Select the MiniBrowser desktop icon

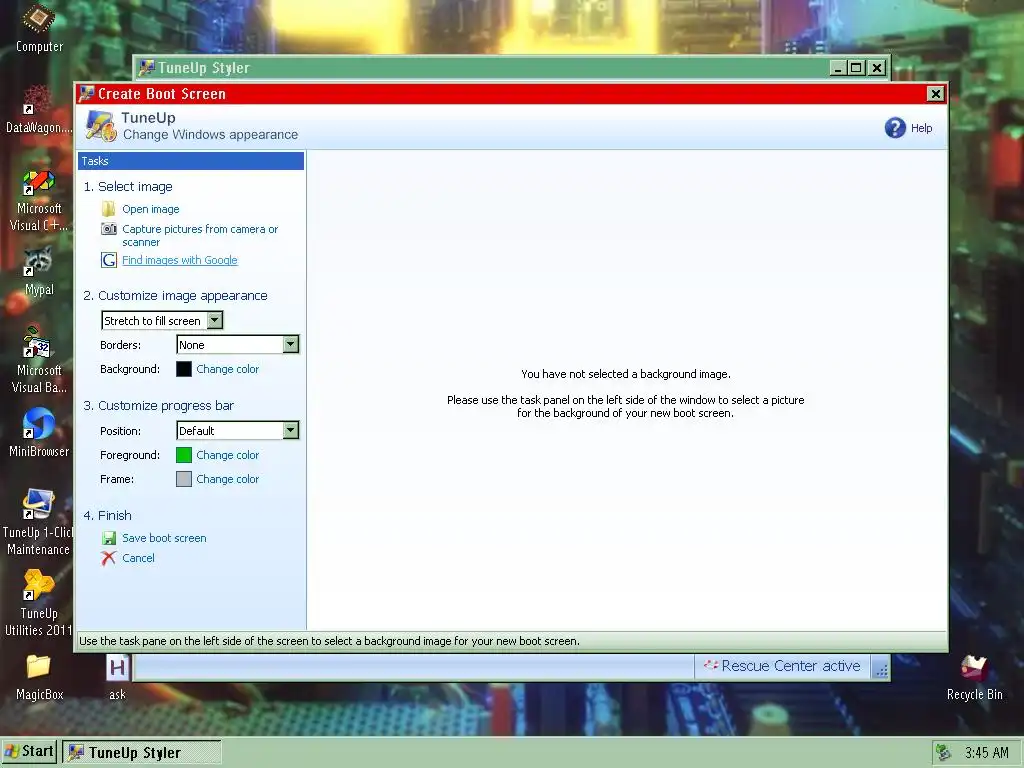38,424
